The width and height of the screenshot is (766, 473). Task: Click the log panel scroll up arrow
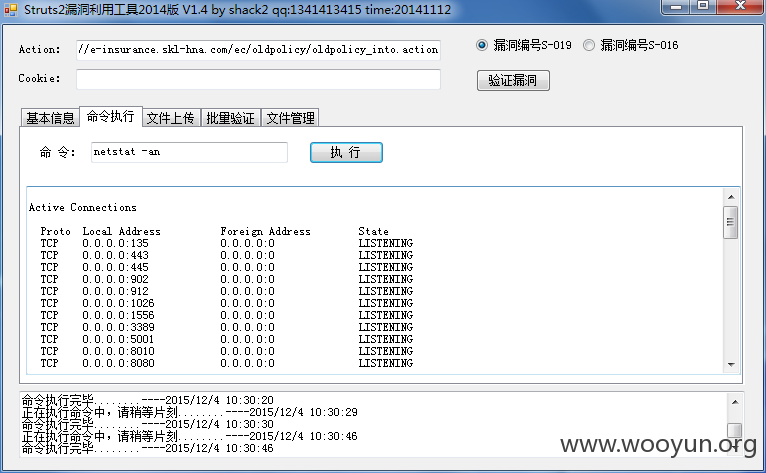pyautogui.click(x=735, y=402)
